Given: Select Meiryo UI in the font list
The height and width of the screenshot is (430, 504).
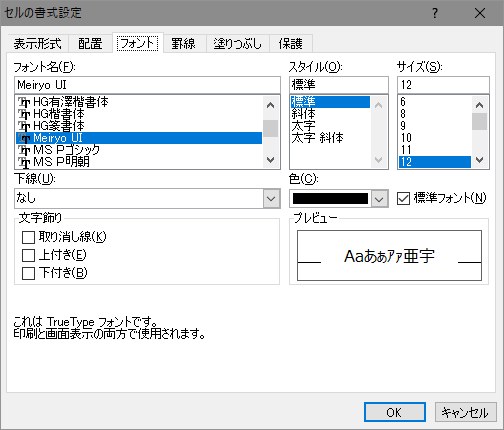Looking at the screenshot, I should tap(139, 138).
